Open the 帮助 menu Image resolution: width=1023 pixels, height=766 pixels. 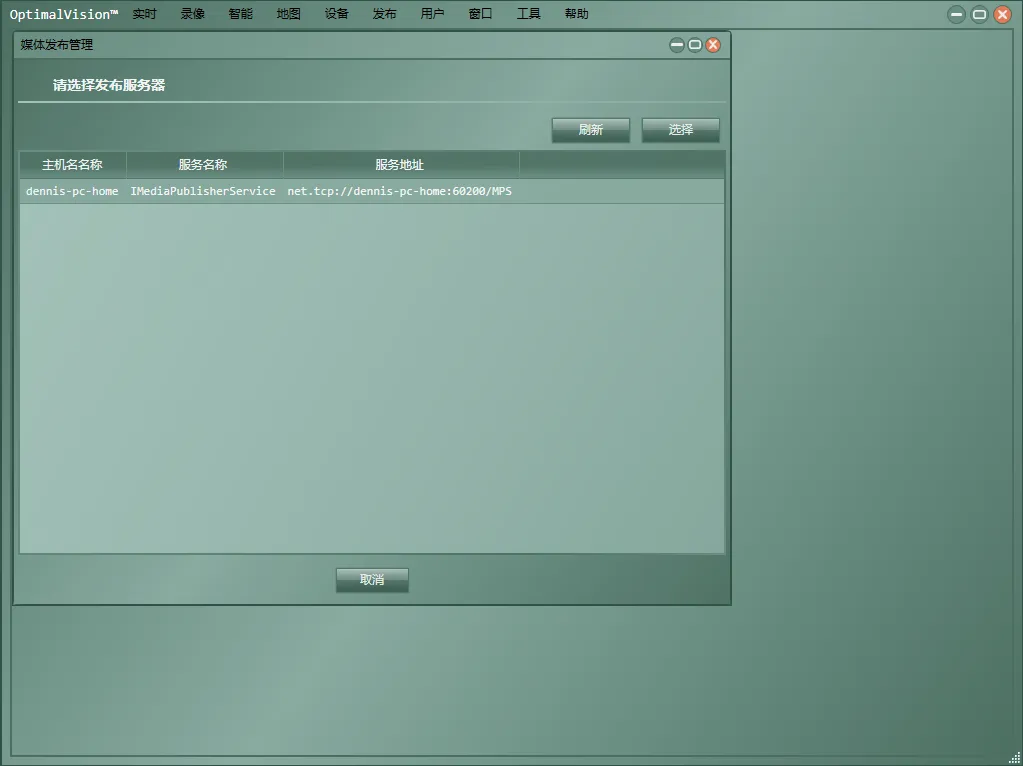point(577,14)
